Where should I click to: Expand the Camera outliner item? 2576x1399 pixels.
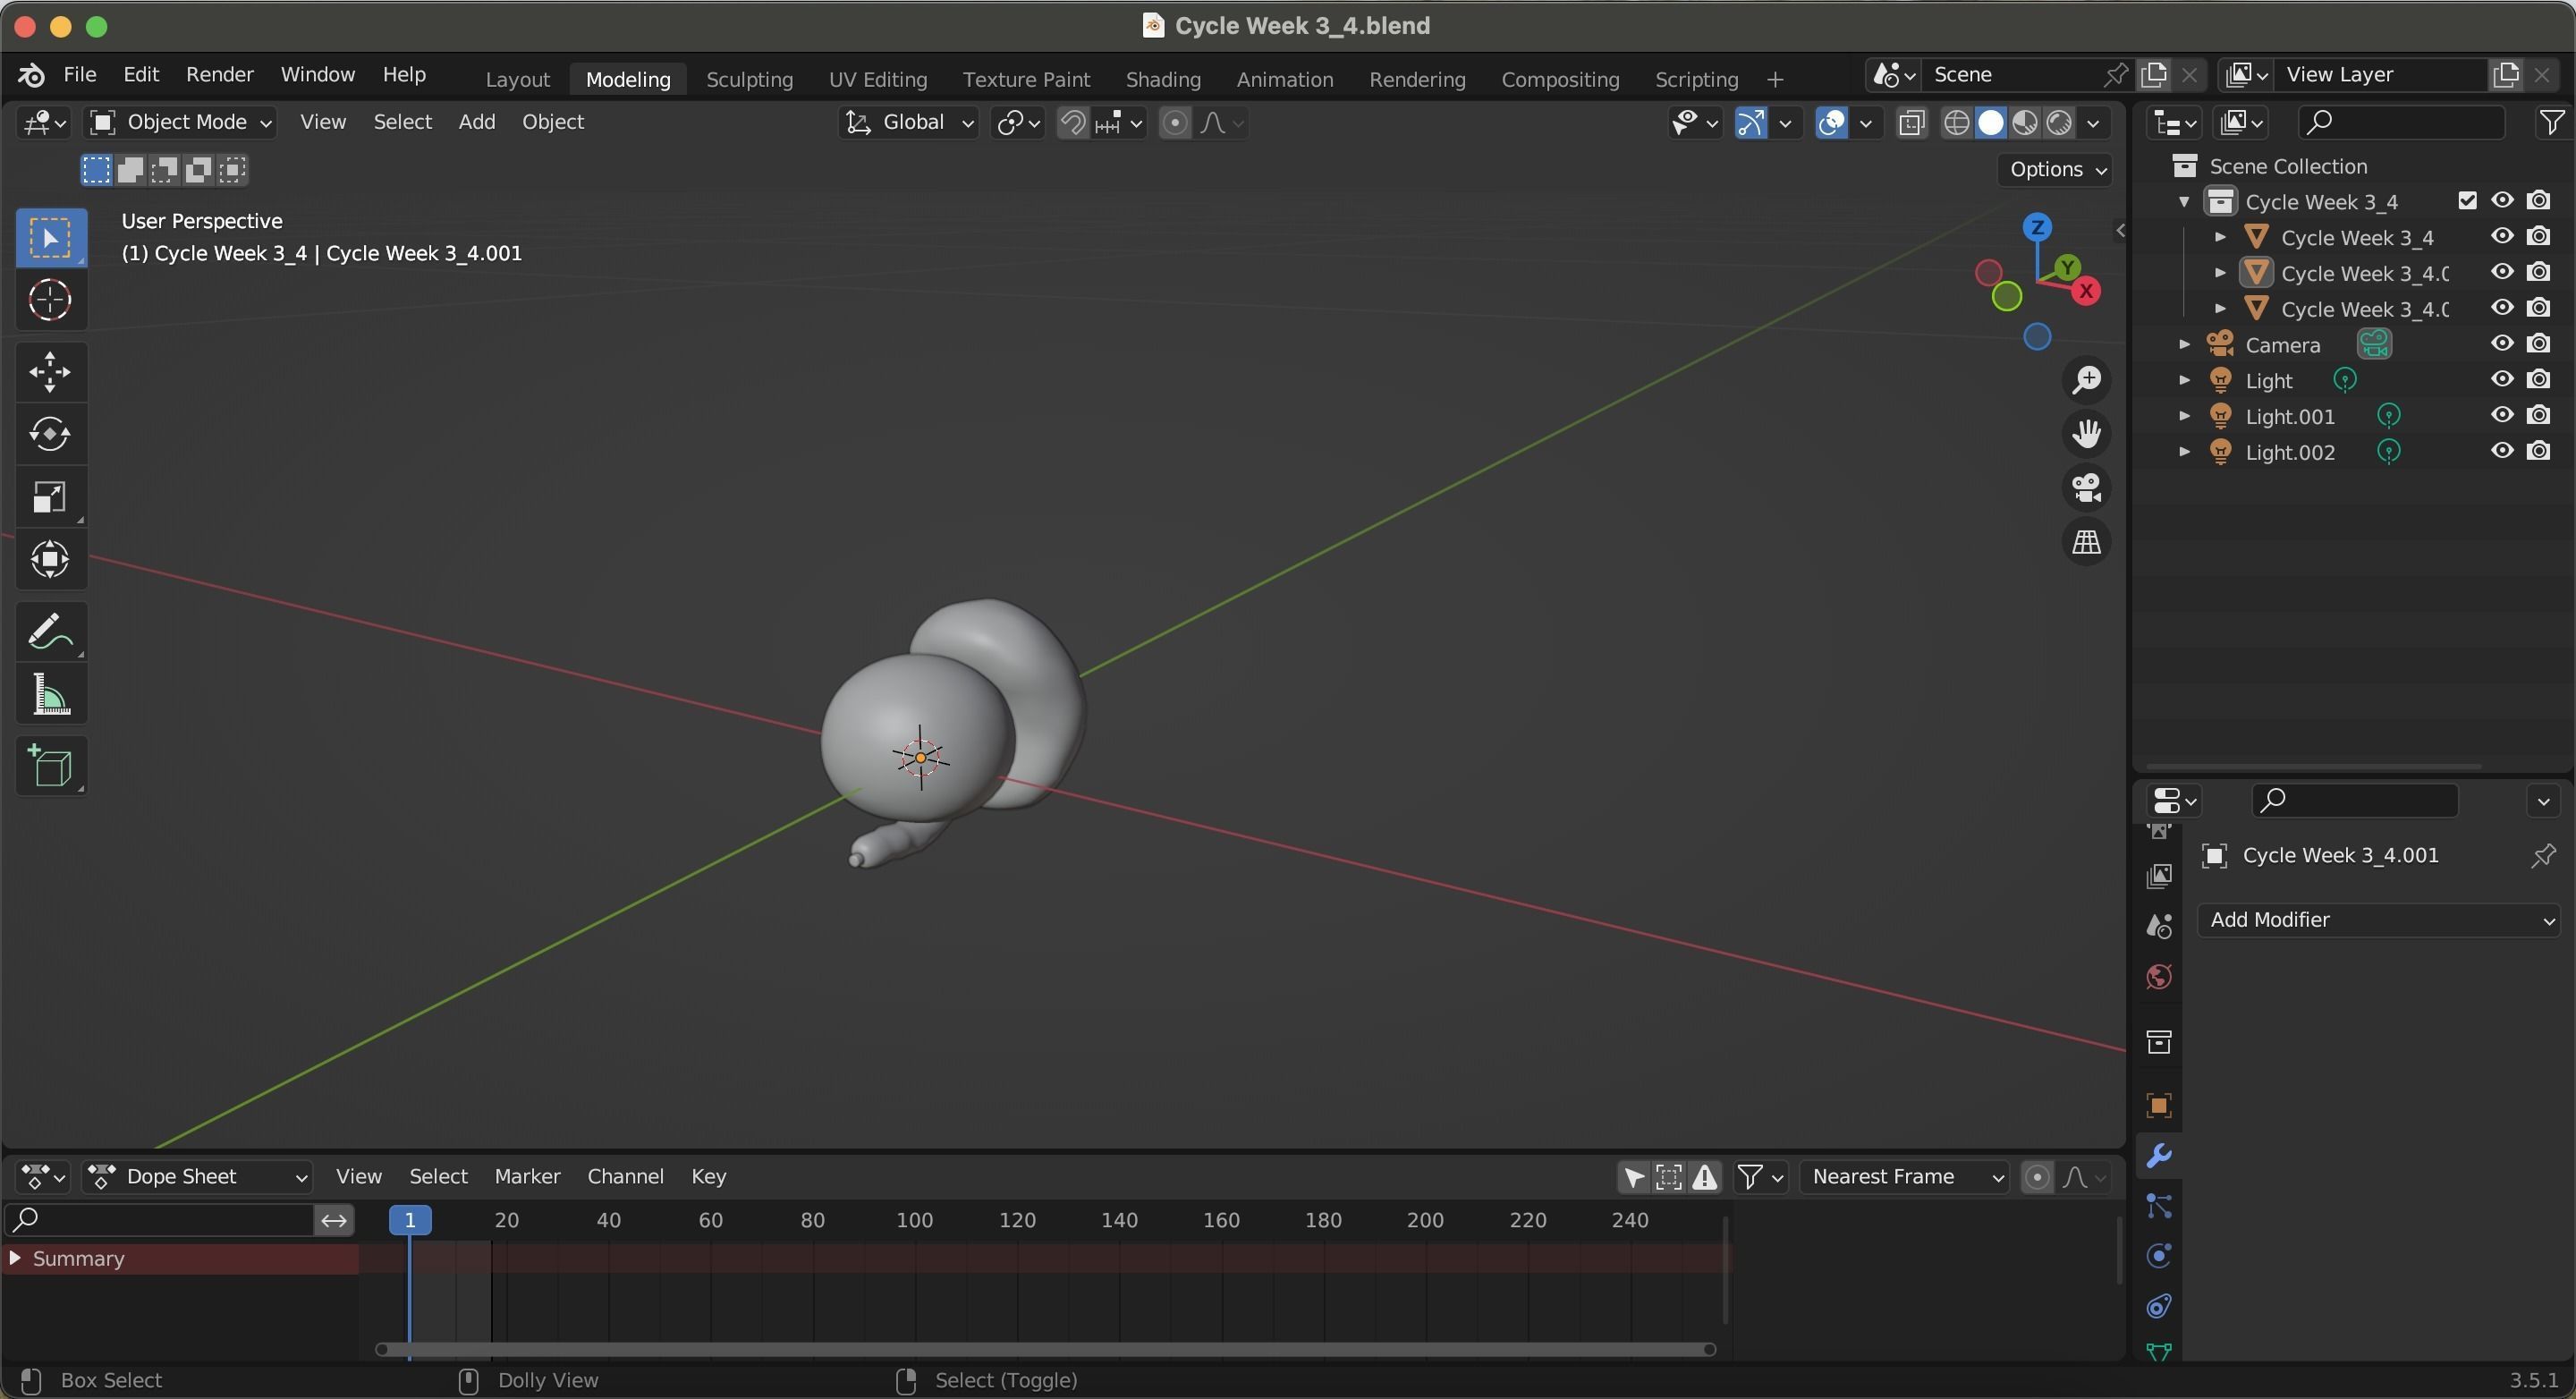click(2185, 344)
